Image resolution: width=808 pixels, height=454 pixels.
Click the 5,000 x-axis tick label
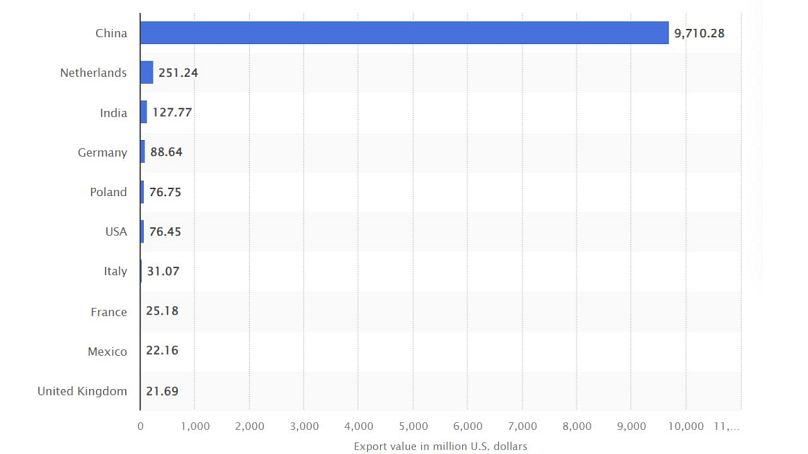pyautogui.click(x=412, y=425)
